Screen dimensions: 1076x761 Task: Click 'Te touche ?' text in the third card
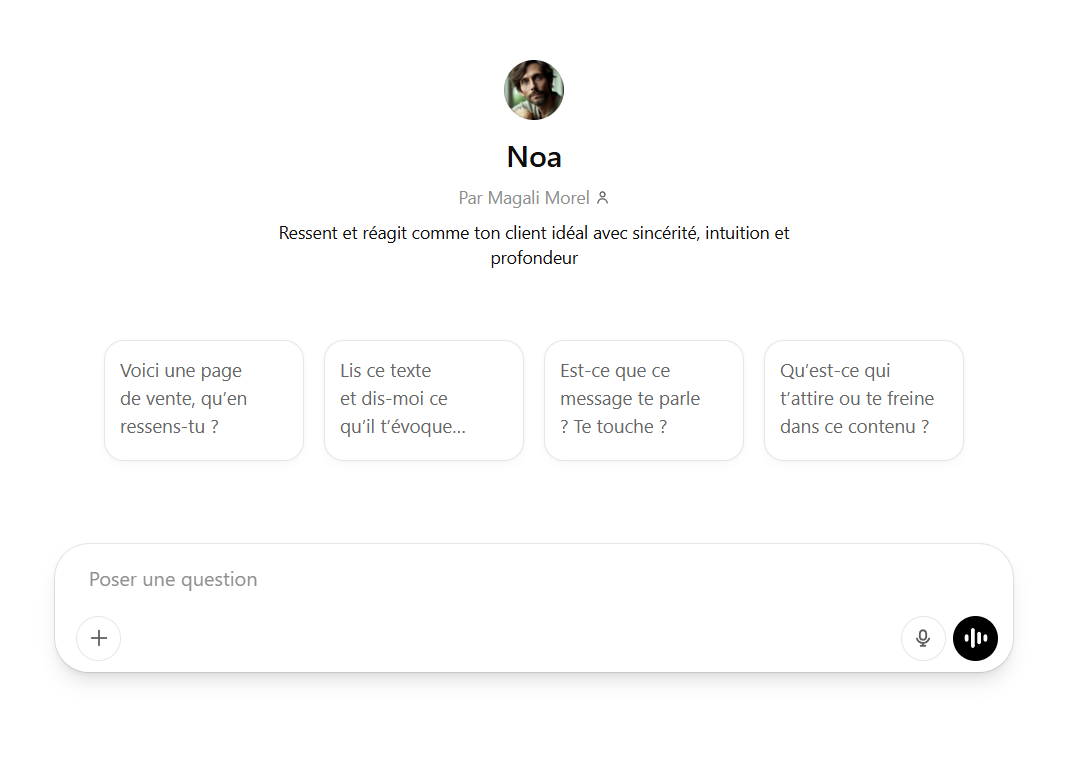click(x=620, y=427)
